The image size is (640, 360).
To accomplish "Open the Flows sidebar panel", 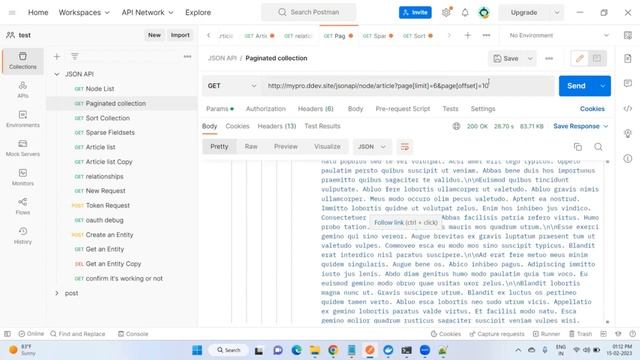I will point(23,207).
